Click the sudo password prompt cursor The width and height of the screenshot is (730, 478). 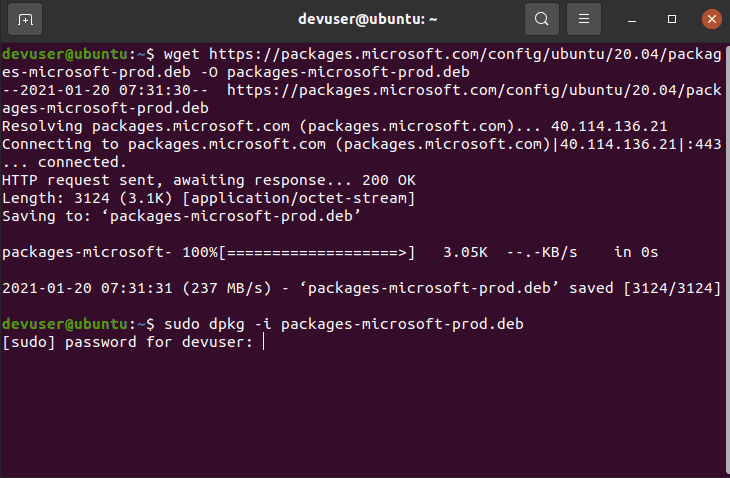(264, 342)
